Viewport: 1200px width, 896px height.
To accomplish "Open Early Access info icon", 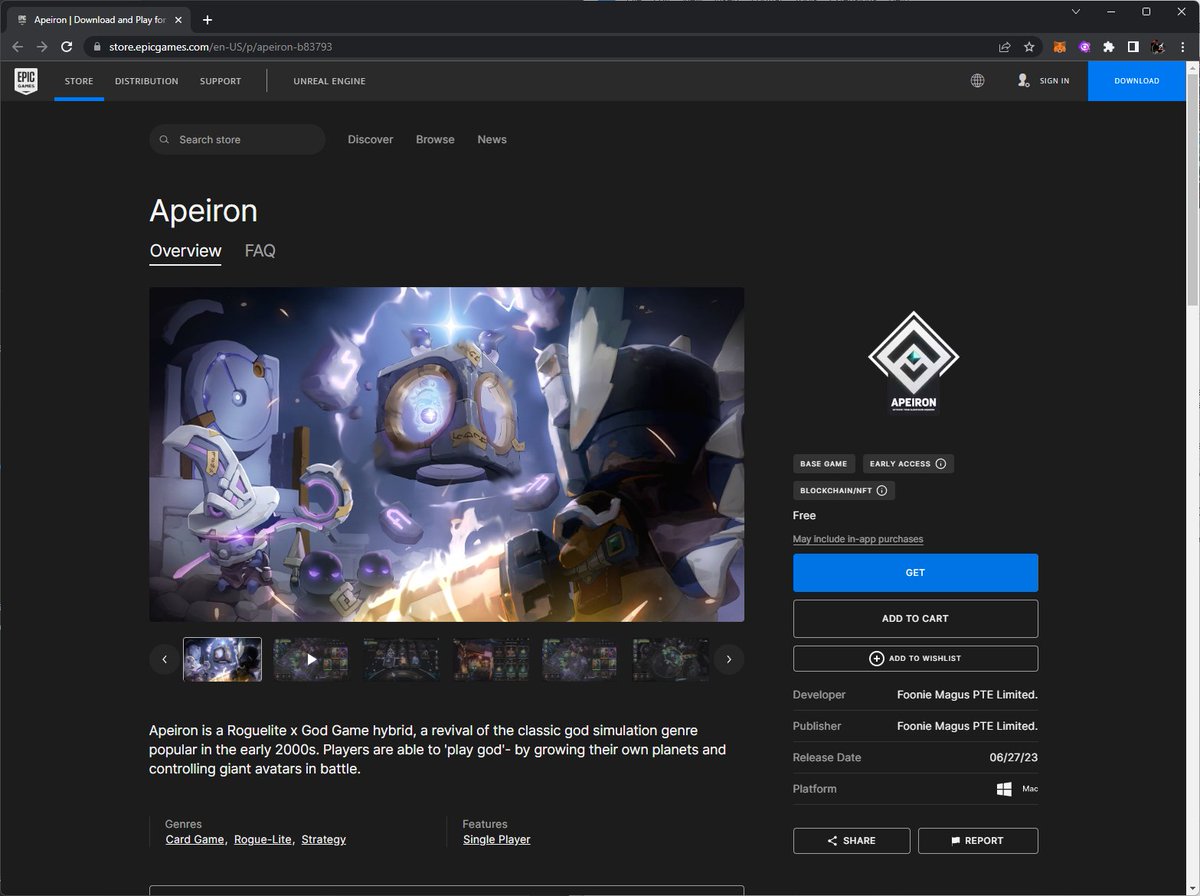I will pos(940,464).
